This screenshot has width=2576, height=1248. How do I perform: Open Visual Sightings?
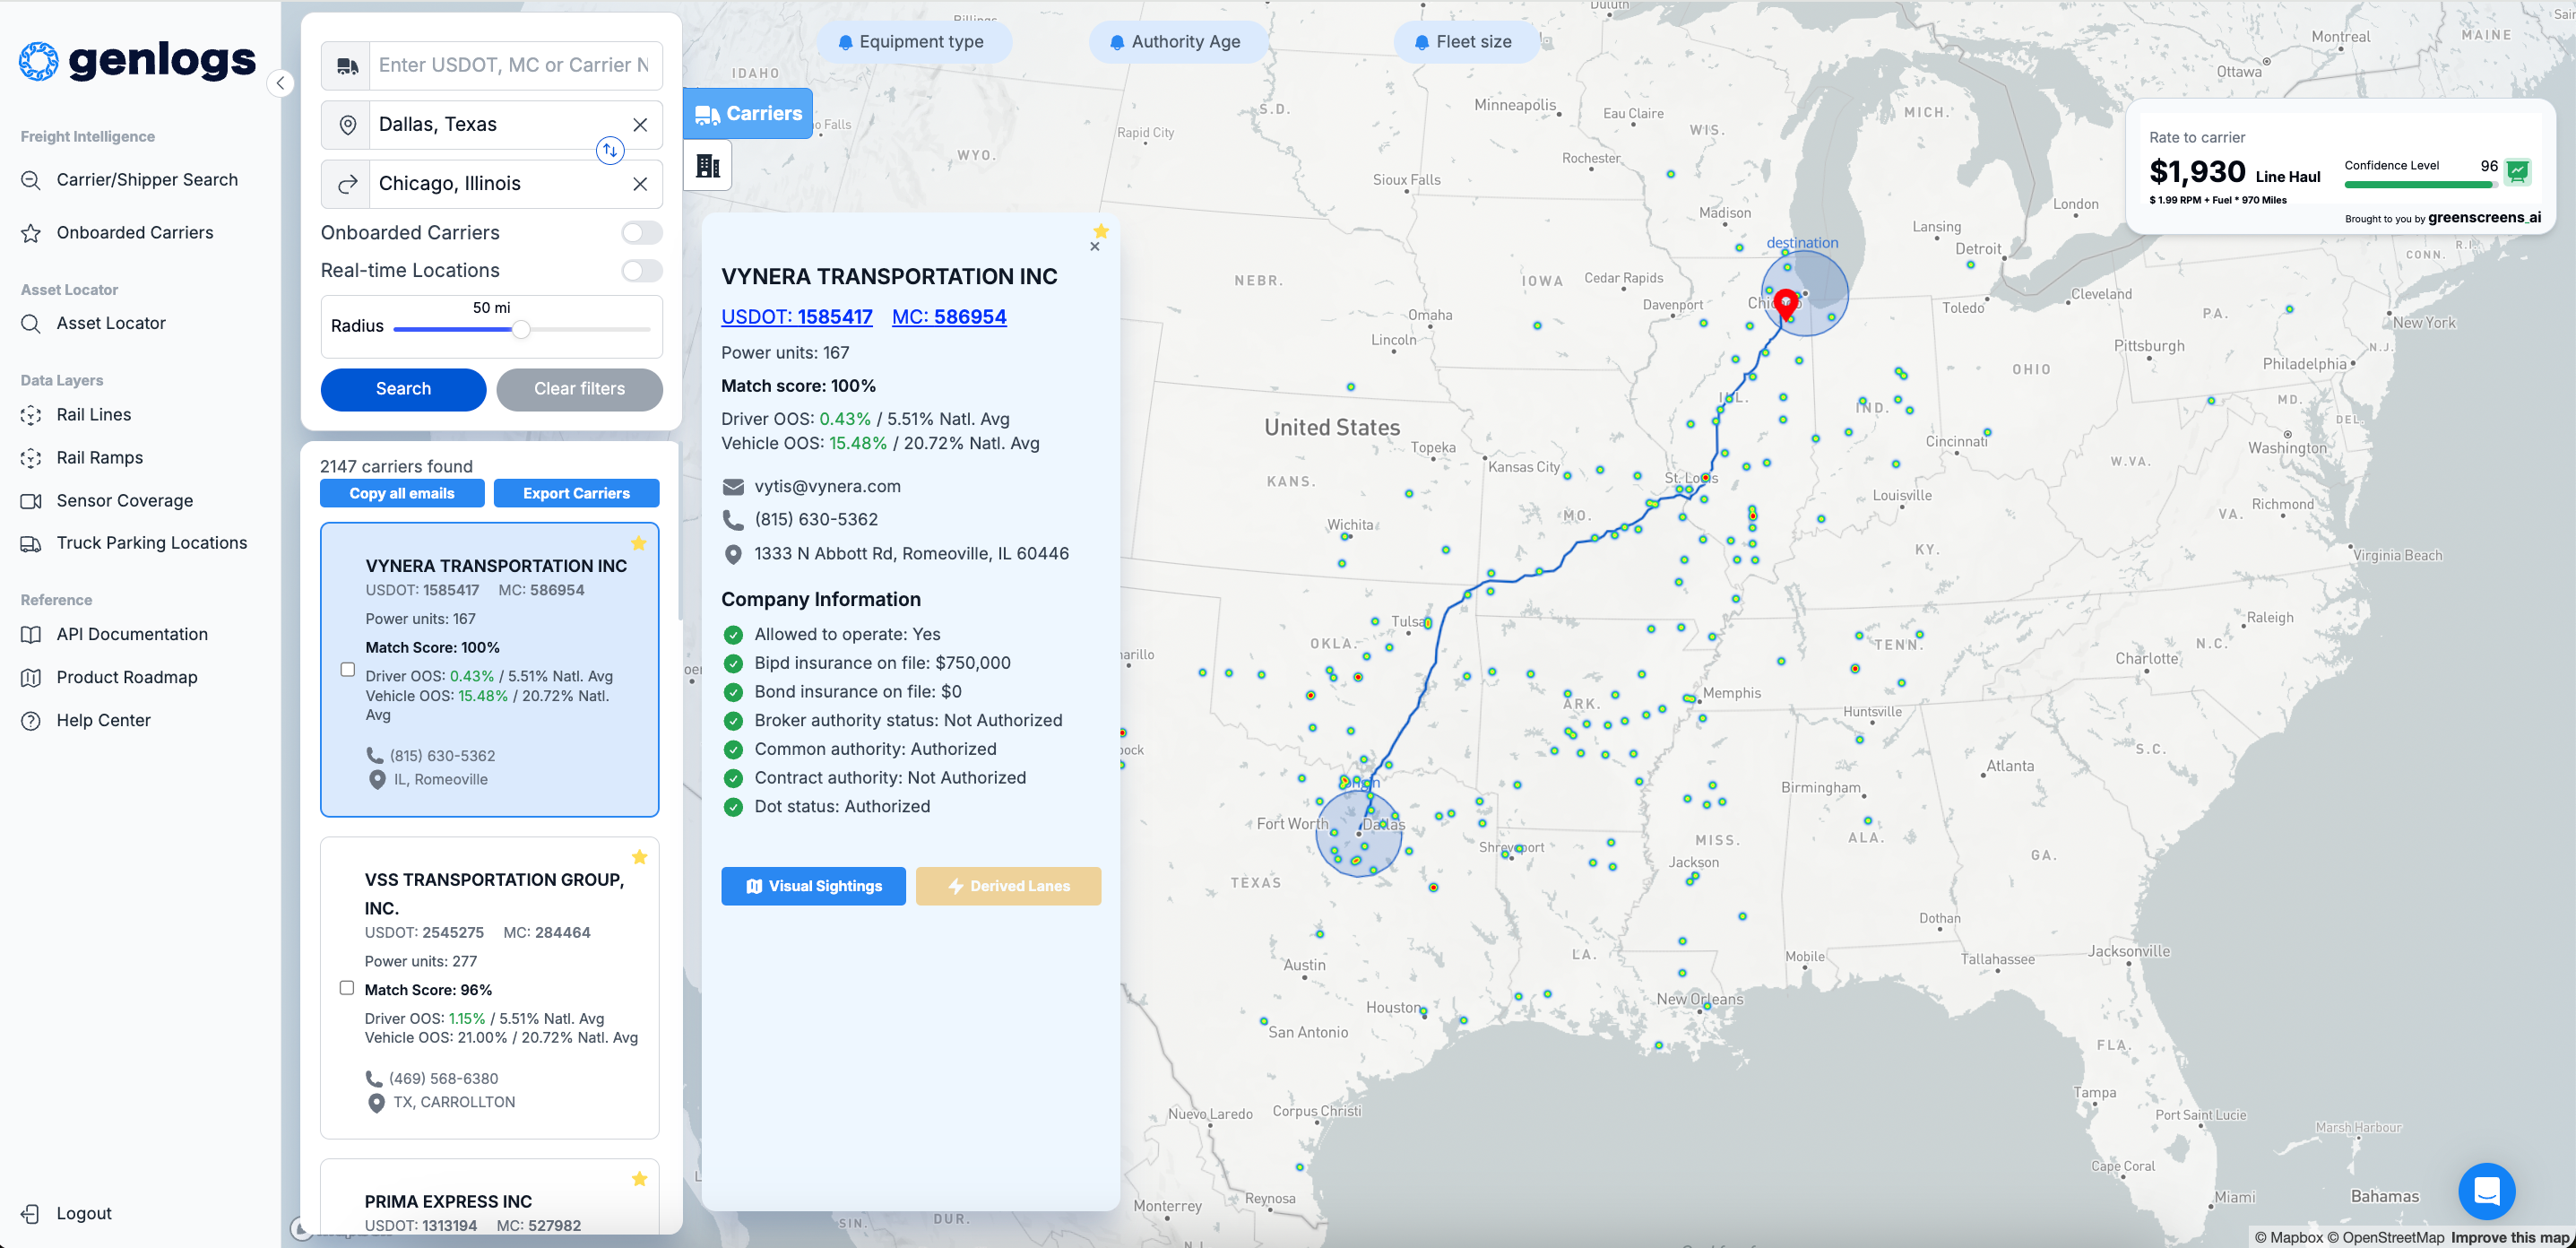click(814, 887)
